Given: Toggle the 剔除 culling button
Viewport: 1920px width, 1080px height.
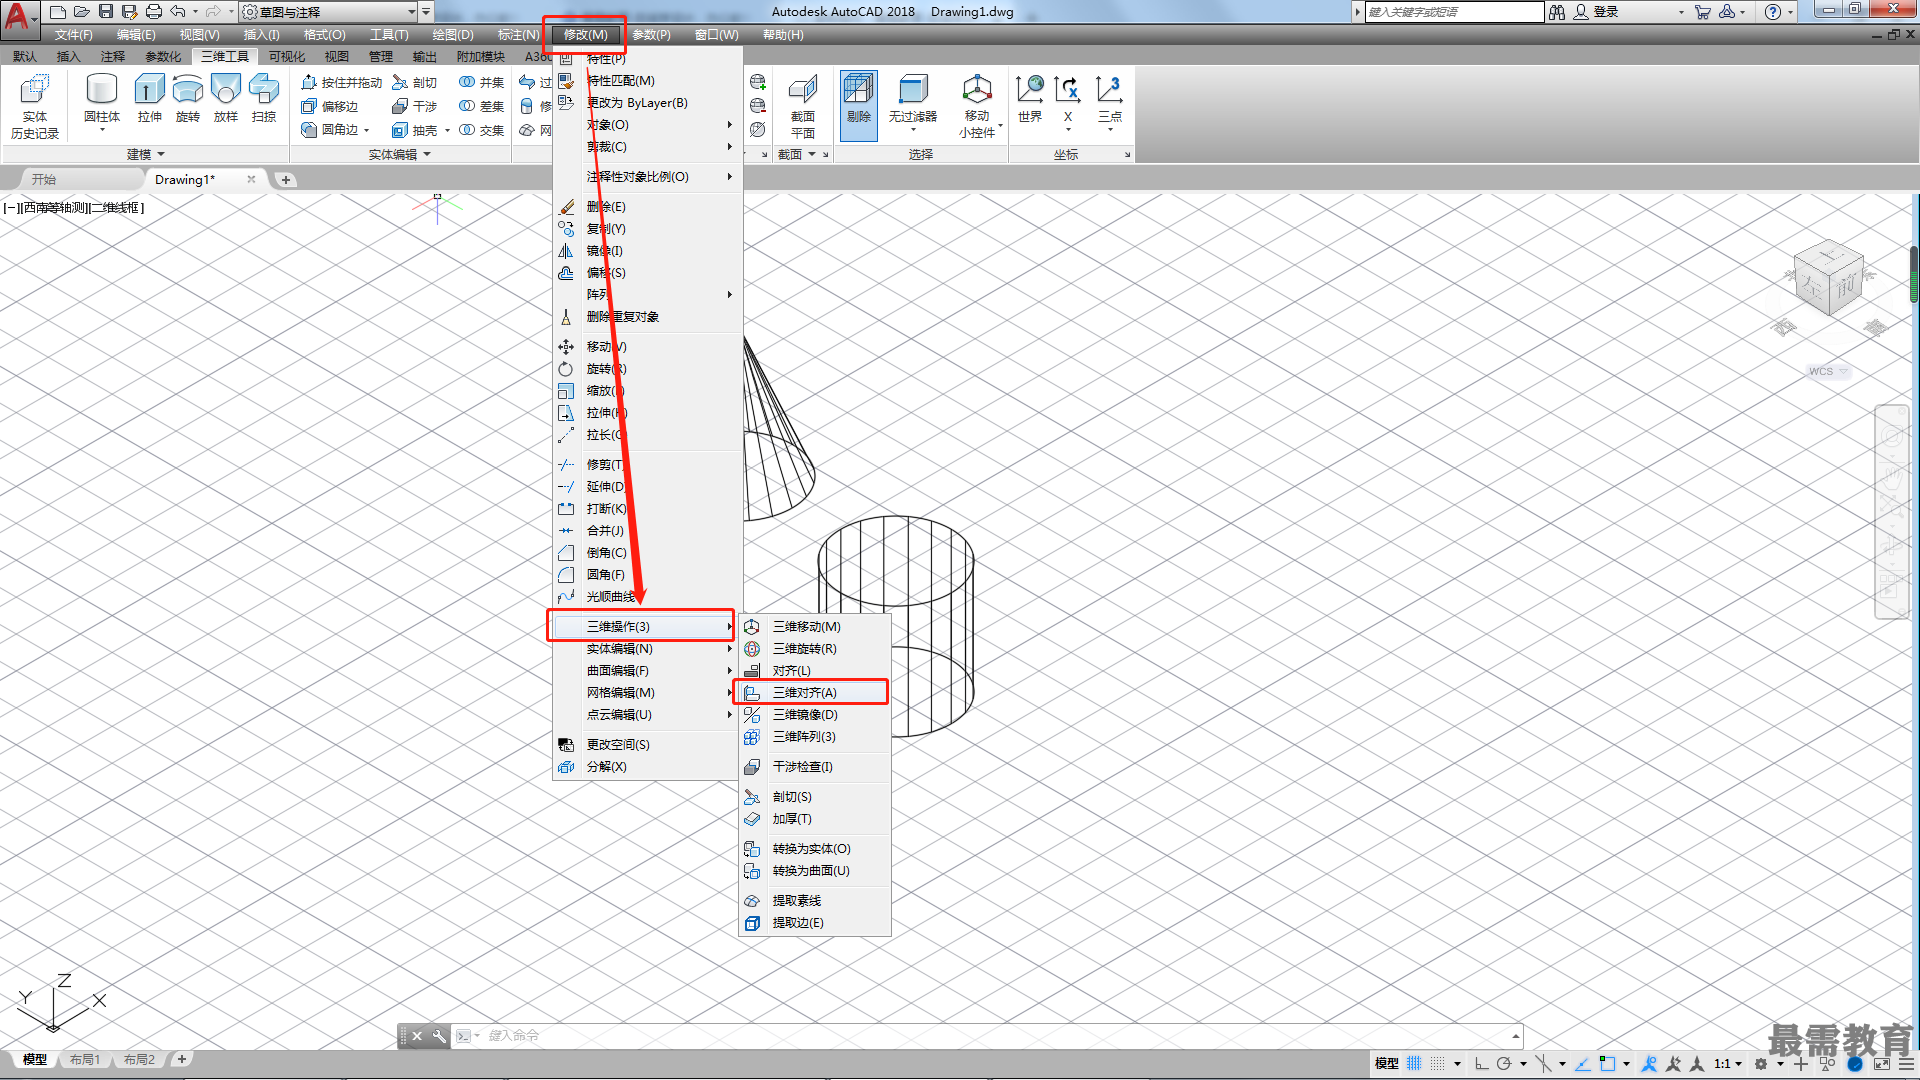Looking at the screenshot, I should (859, 104).
